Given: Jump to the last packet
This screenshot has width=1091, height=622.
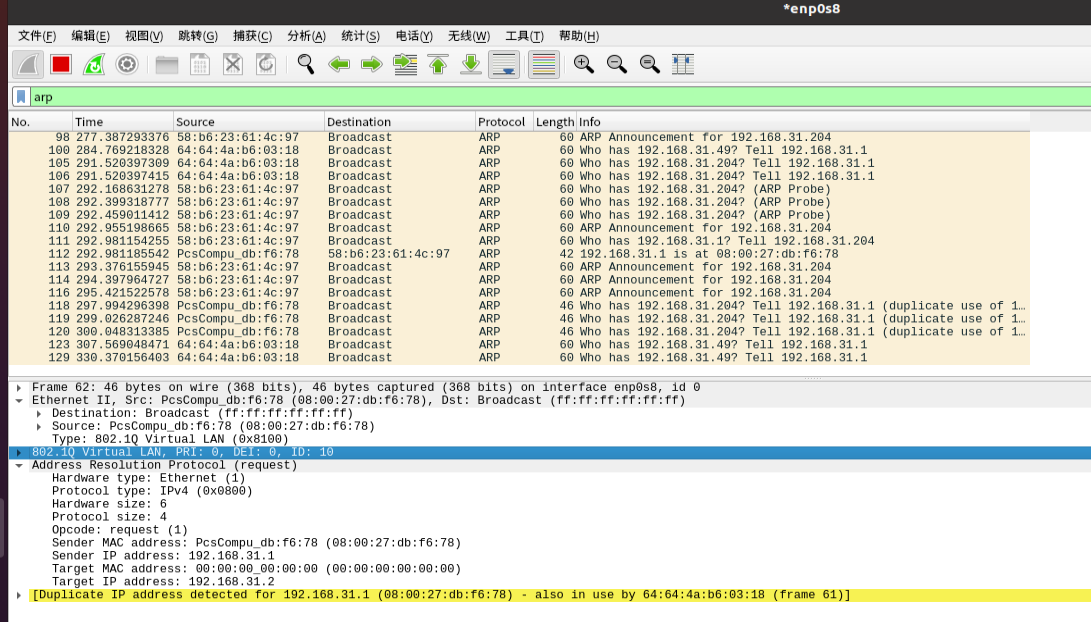Looking at the screenshot, I should 471,65.
